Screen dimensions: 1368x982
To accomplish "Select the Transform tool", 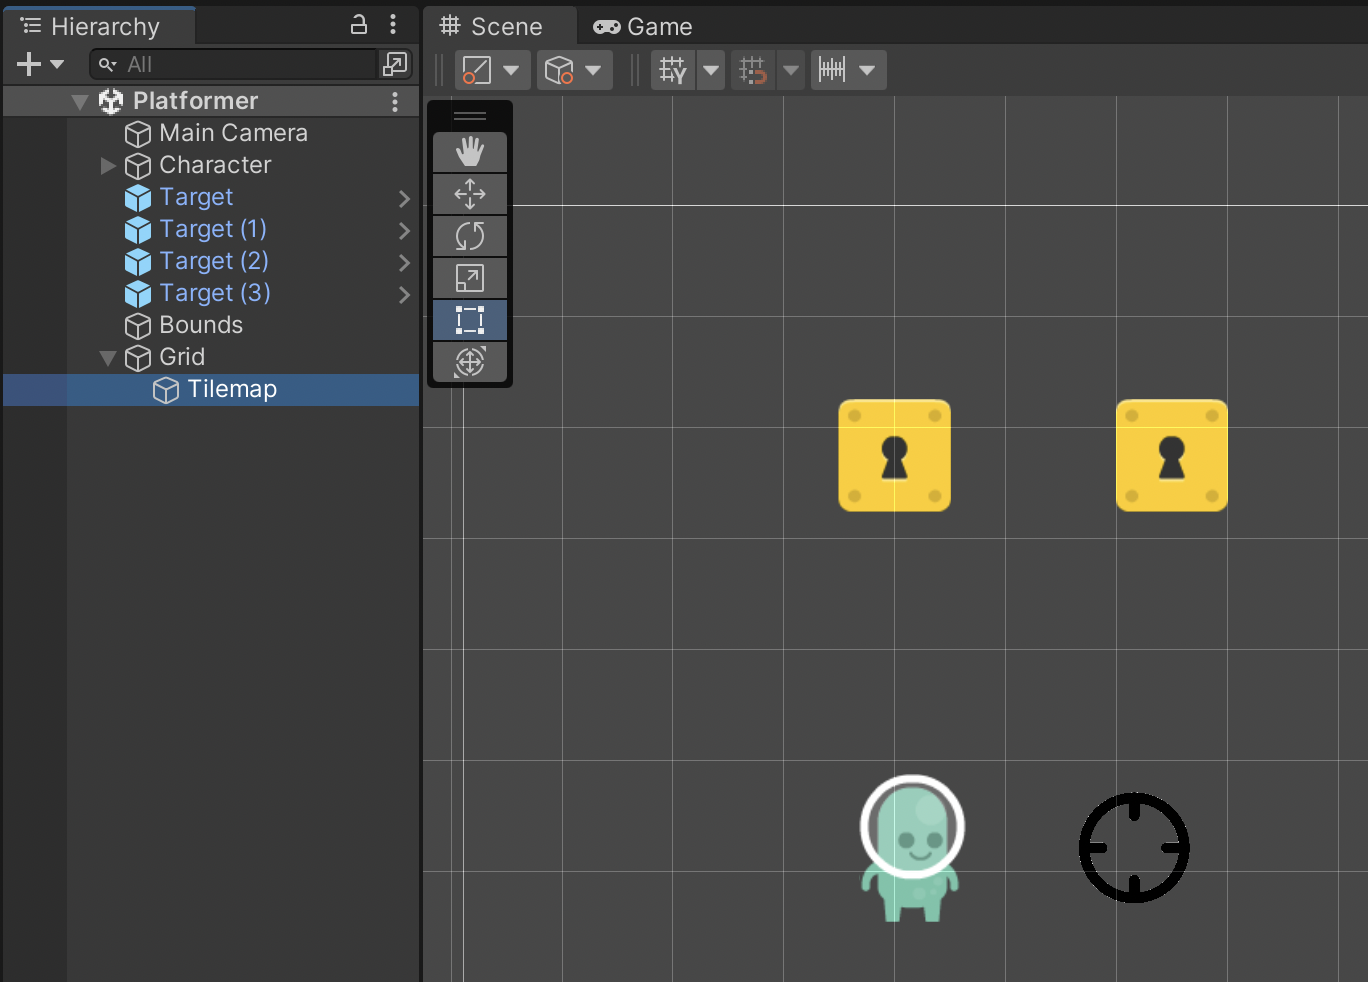I will (x=470, y=362).
